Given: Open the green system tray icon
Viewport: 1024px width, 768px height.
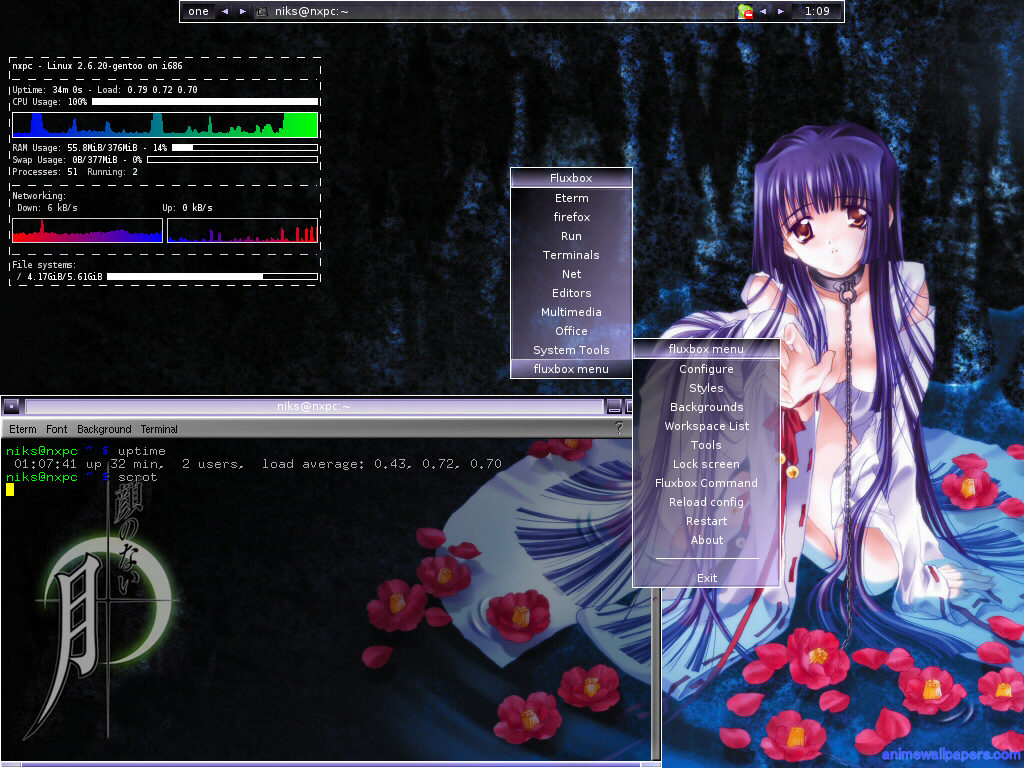Looking at the screenshot, I should pos(745,11).
